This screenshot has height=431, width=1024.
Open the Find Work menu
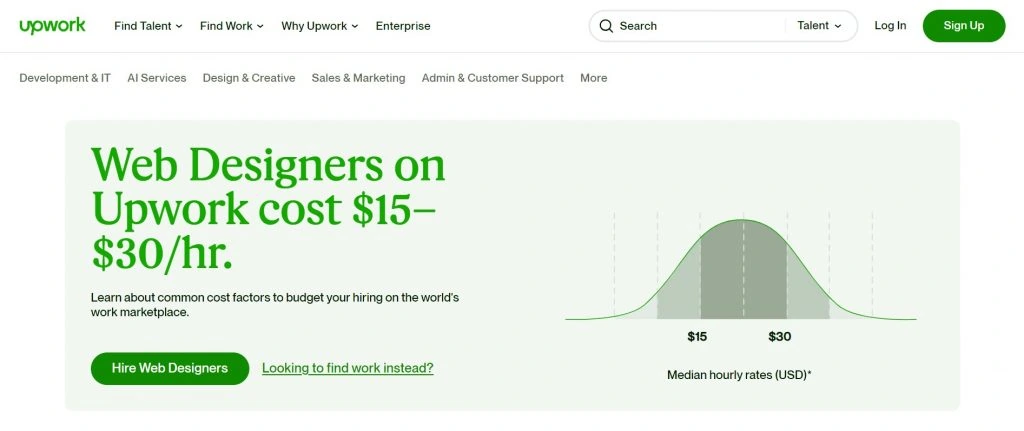pyautogui.click(x=232, y=26)
